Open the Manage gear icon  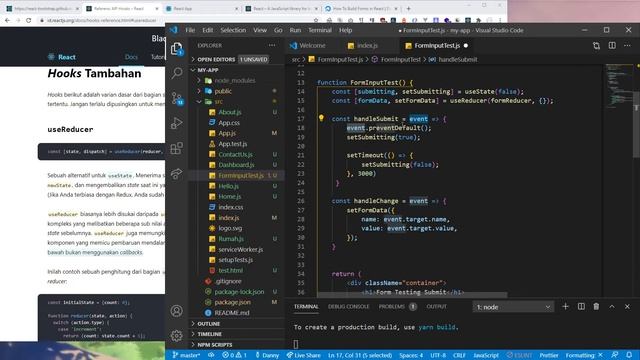(177, 336)
